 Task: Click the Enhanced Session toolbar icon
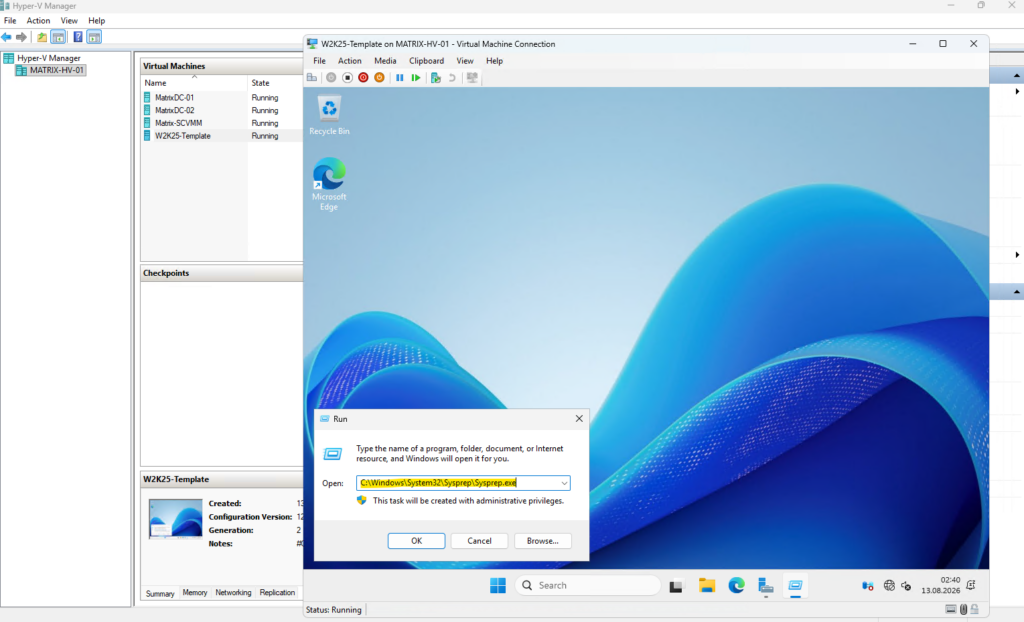coord(472,78)
